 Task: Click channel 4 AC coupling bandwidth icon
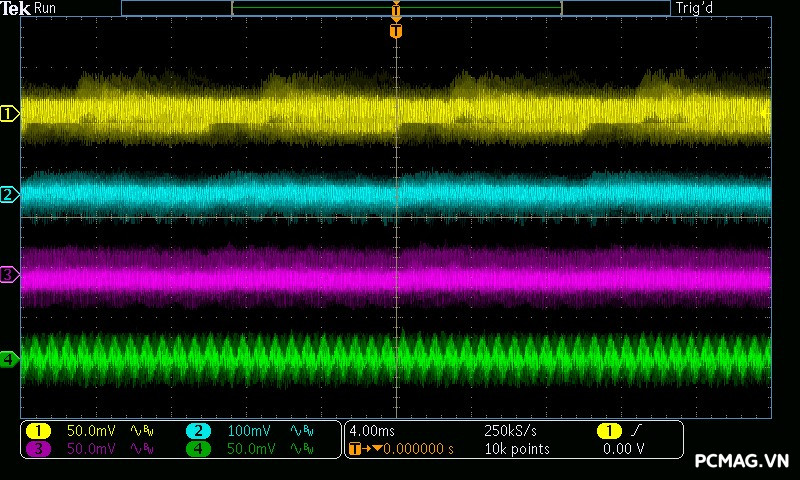pos(300,449)
